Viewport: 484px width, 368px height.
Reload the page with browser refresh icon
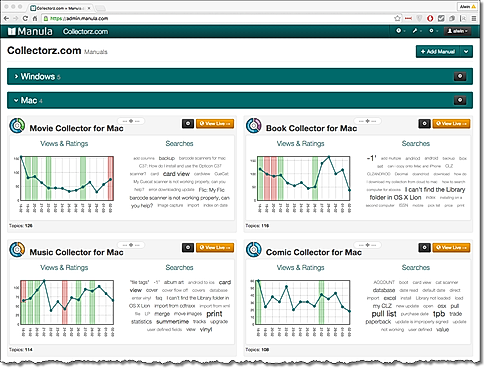tap(25, 18)
